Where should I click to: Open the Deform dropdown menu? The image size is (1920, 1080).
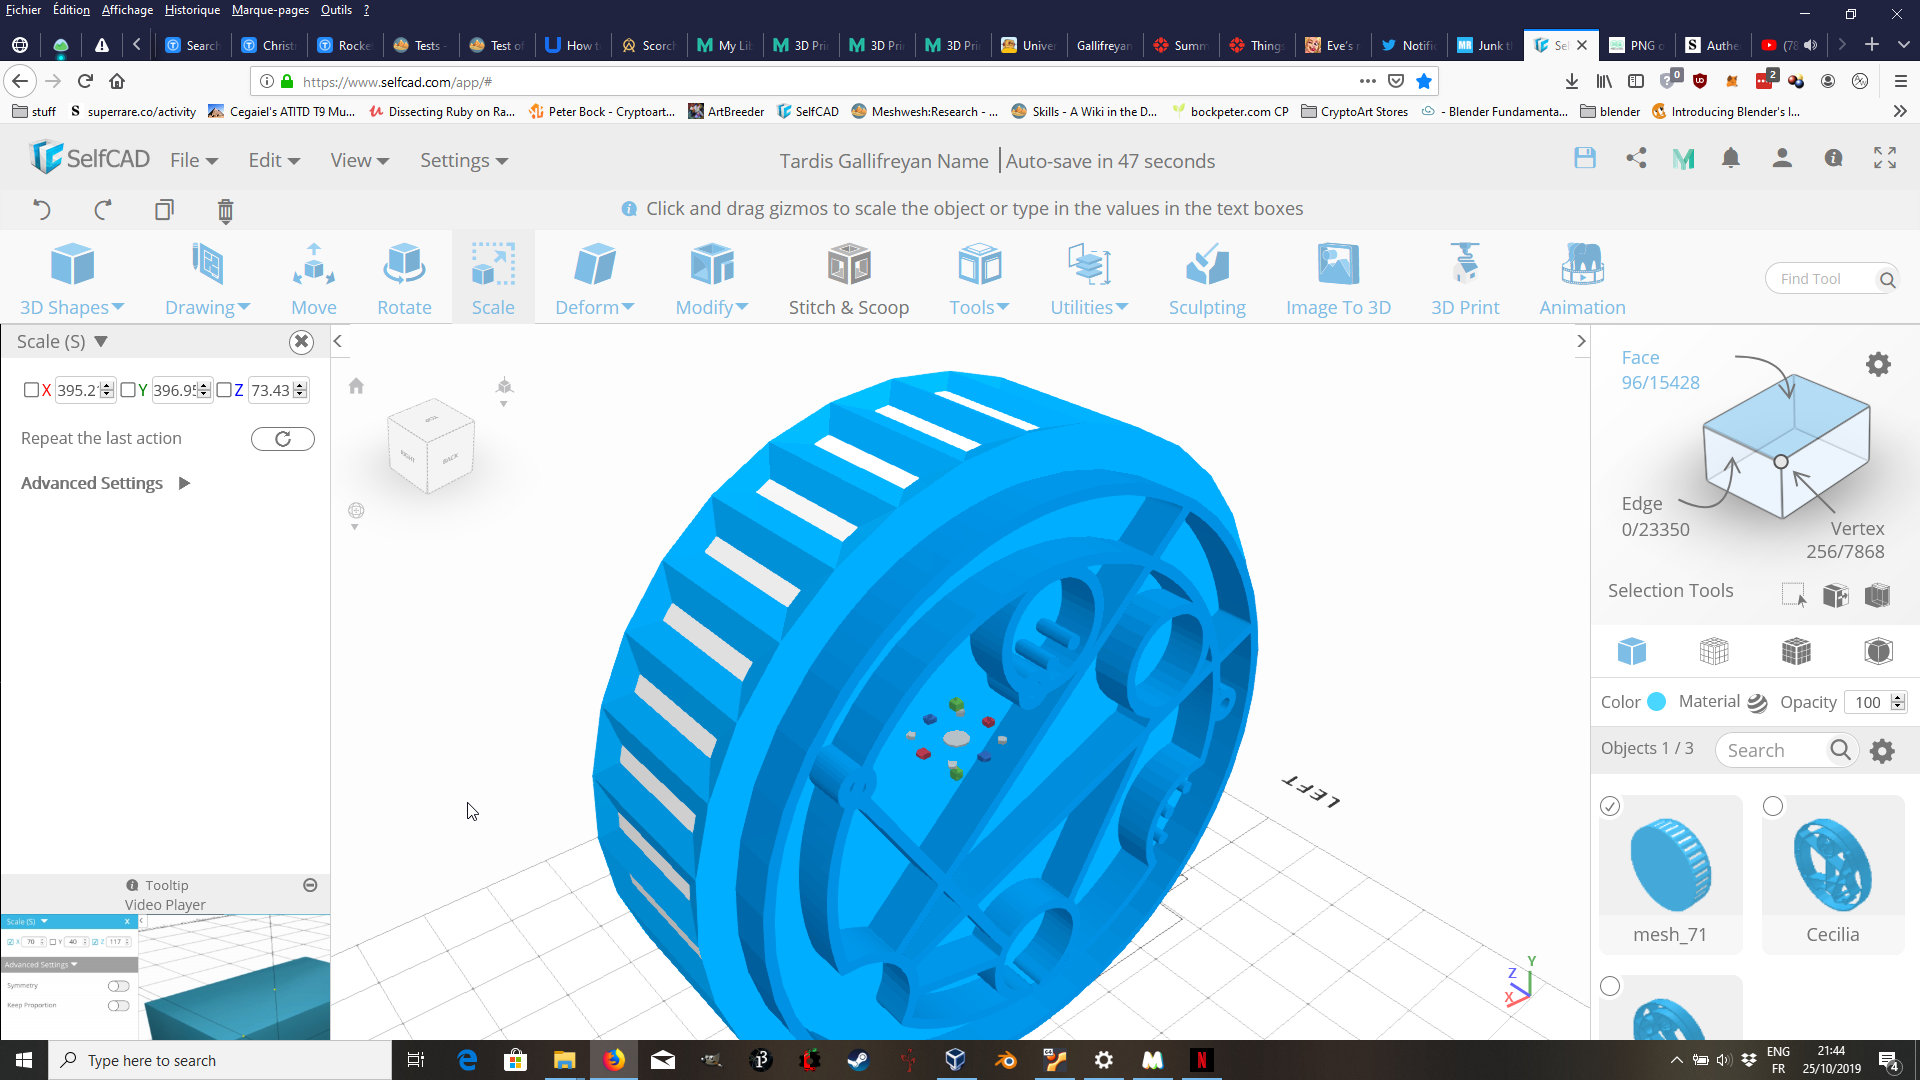[594, 307]
